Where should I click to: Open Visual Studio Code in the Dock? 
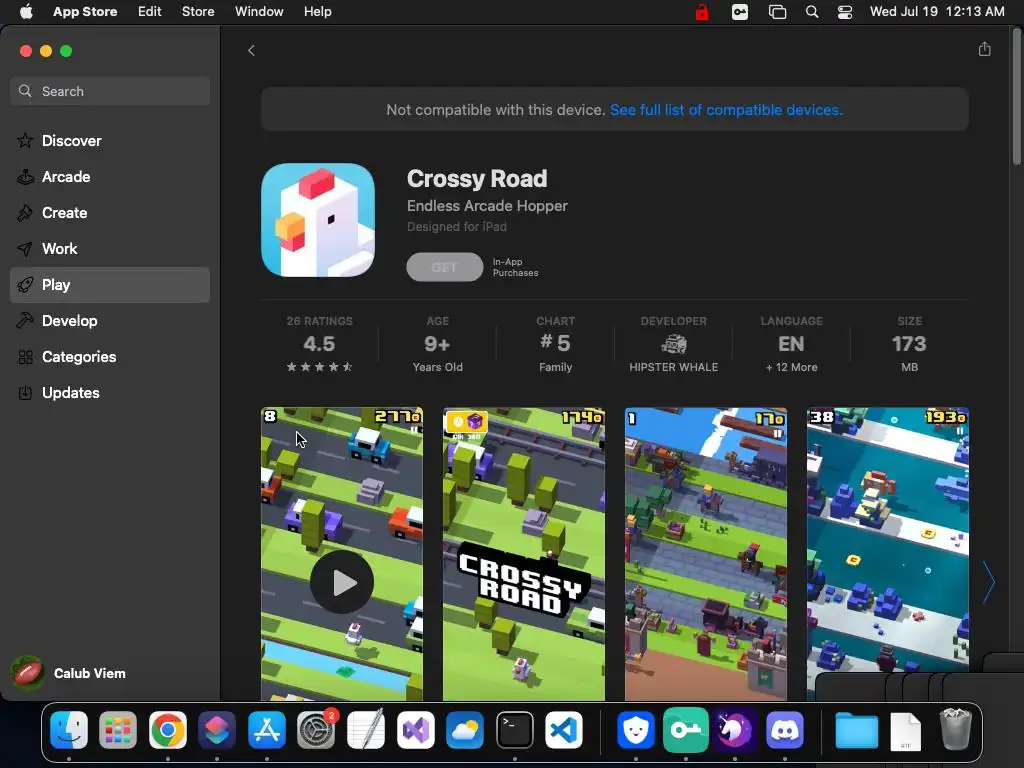click(x=564, y=730)
